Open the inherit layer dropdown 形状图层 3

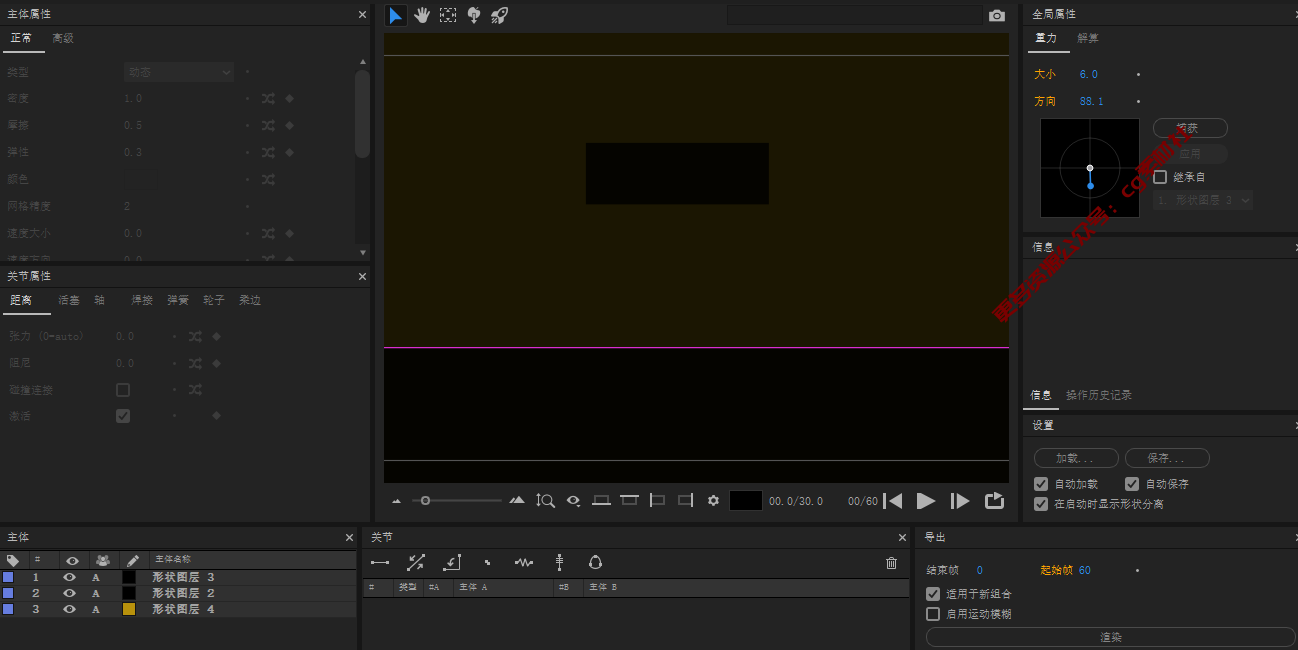tap(1203, 200)
